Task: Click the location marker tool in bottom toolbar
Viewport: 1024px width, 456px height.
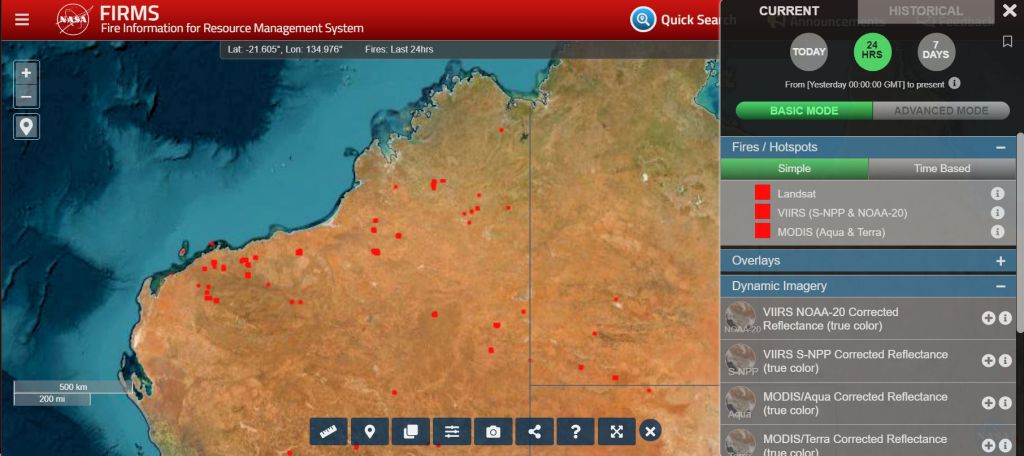Action: [x=370, y=431]
